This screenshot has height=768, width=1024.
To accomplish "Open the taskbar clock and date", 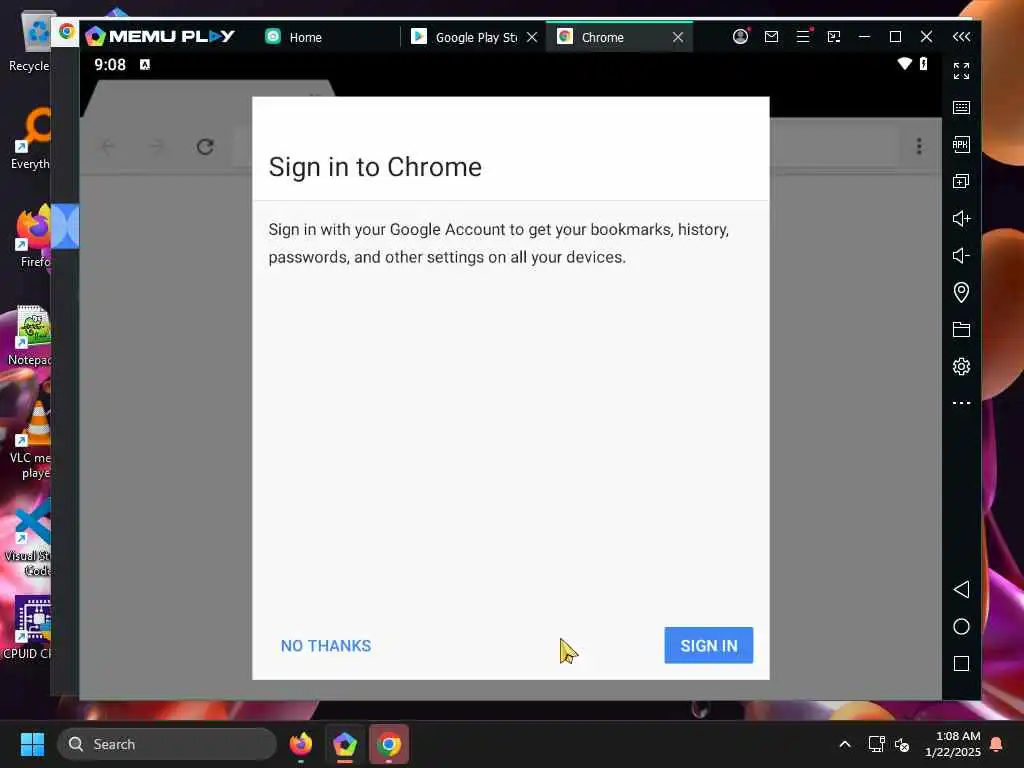I will (953, 744).
